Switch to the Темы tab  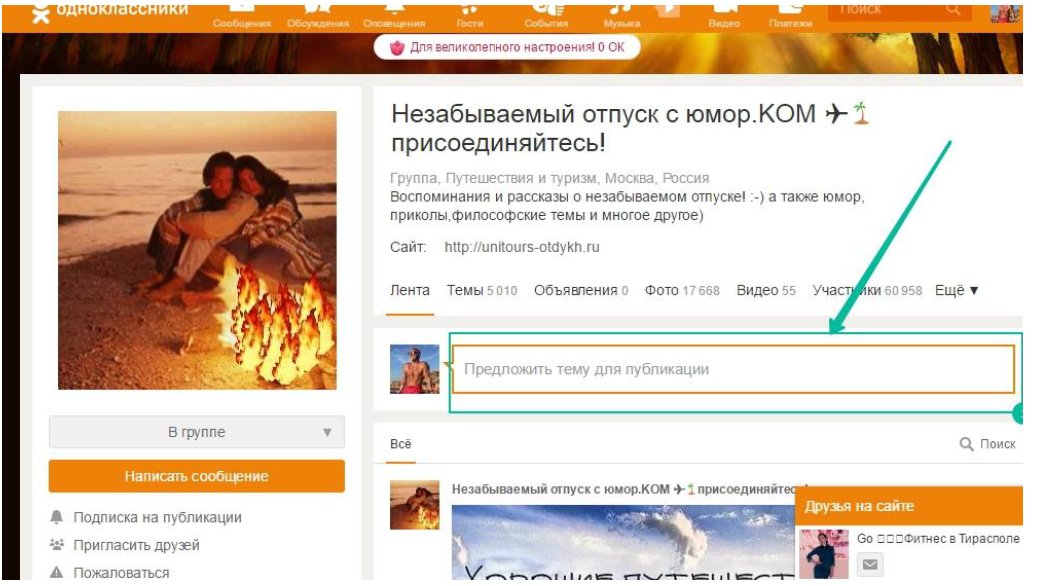click(x=481, y=290)
